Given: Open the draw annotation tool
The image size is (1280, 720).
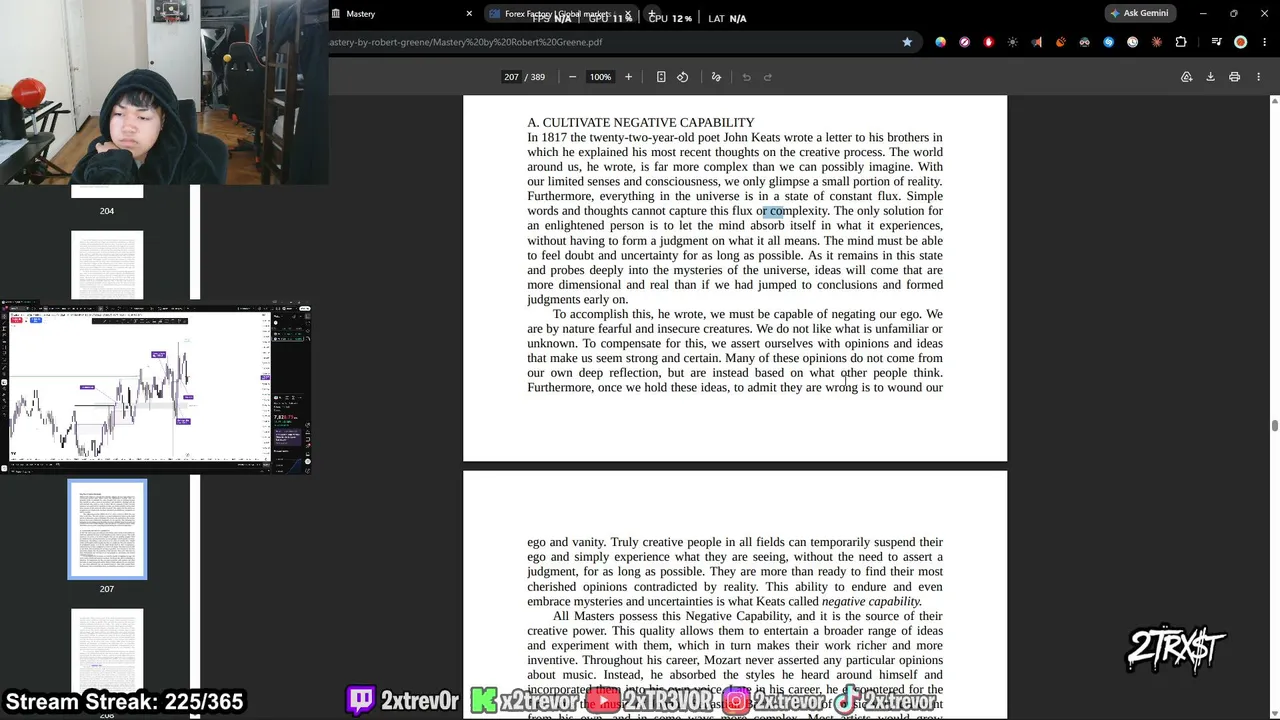Looking at the screenshot, I should [716, 77].
